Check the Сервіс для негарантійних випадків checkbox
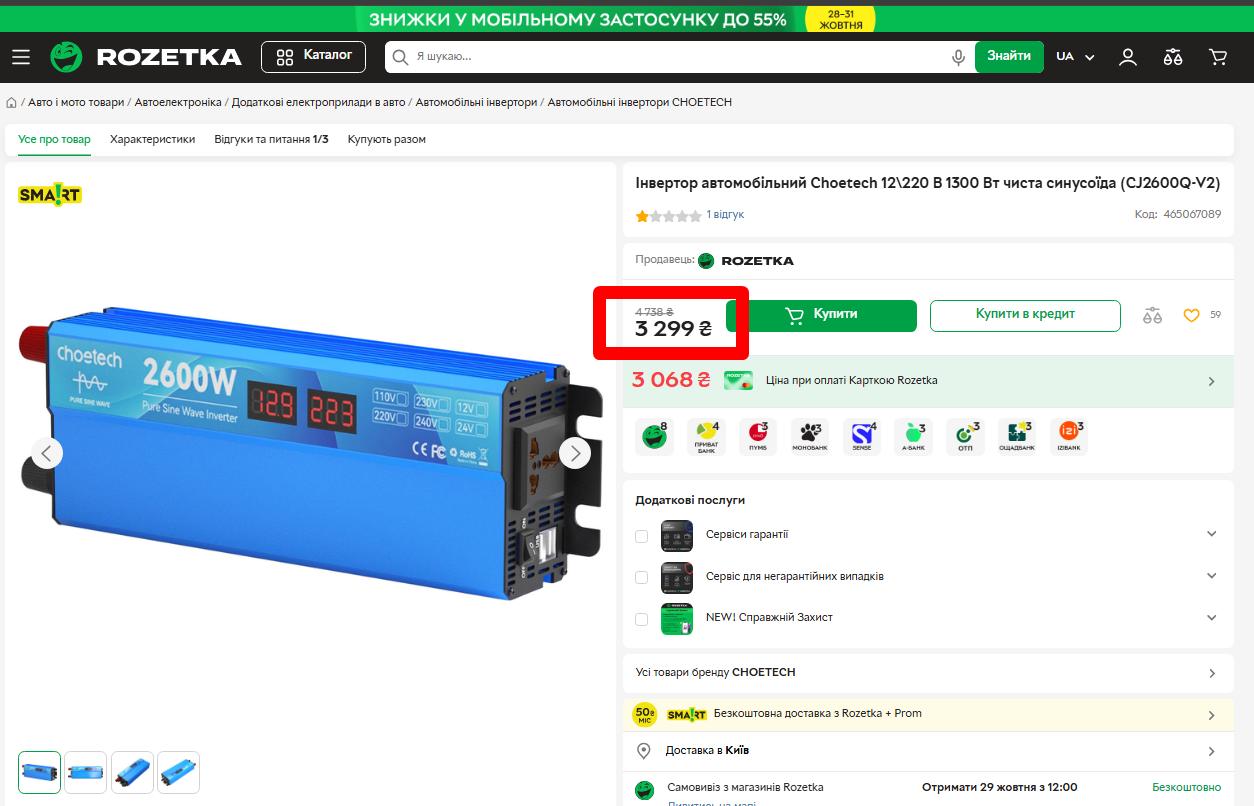 coord(641,577)
